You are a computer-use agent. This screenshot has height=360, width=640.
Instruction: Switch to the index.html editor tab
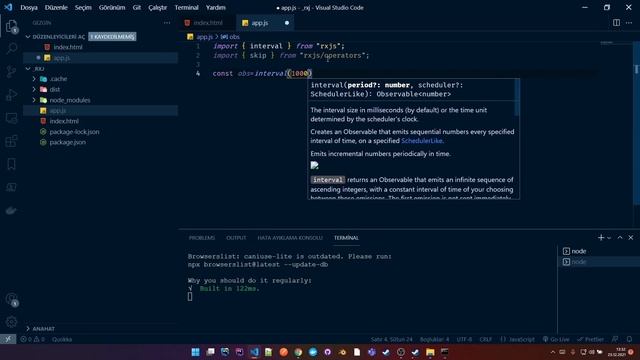[208, 23]
